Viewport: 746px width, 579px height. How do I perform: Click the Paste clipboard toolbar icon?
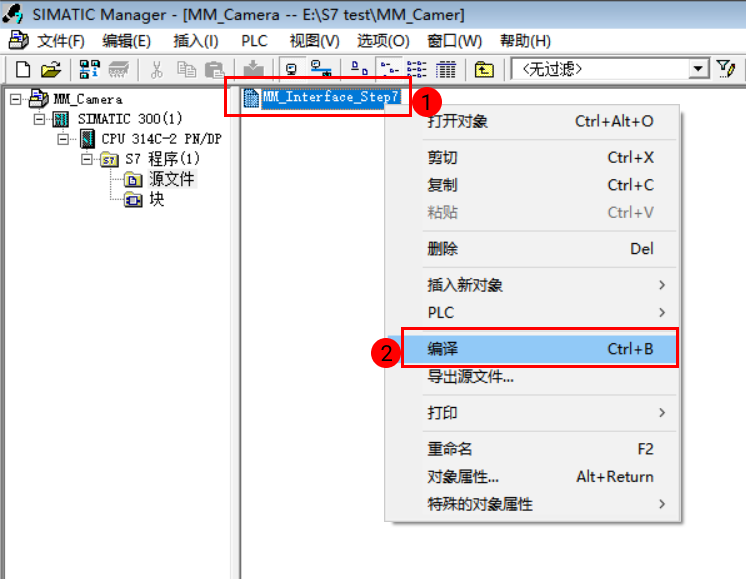click(215, 69)
